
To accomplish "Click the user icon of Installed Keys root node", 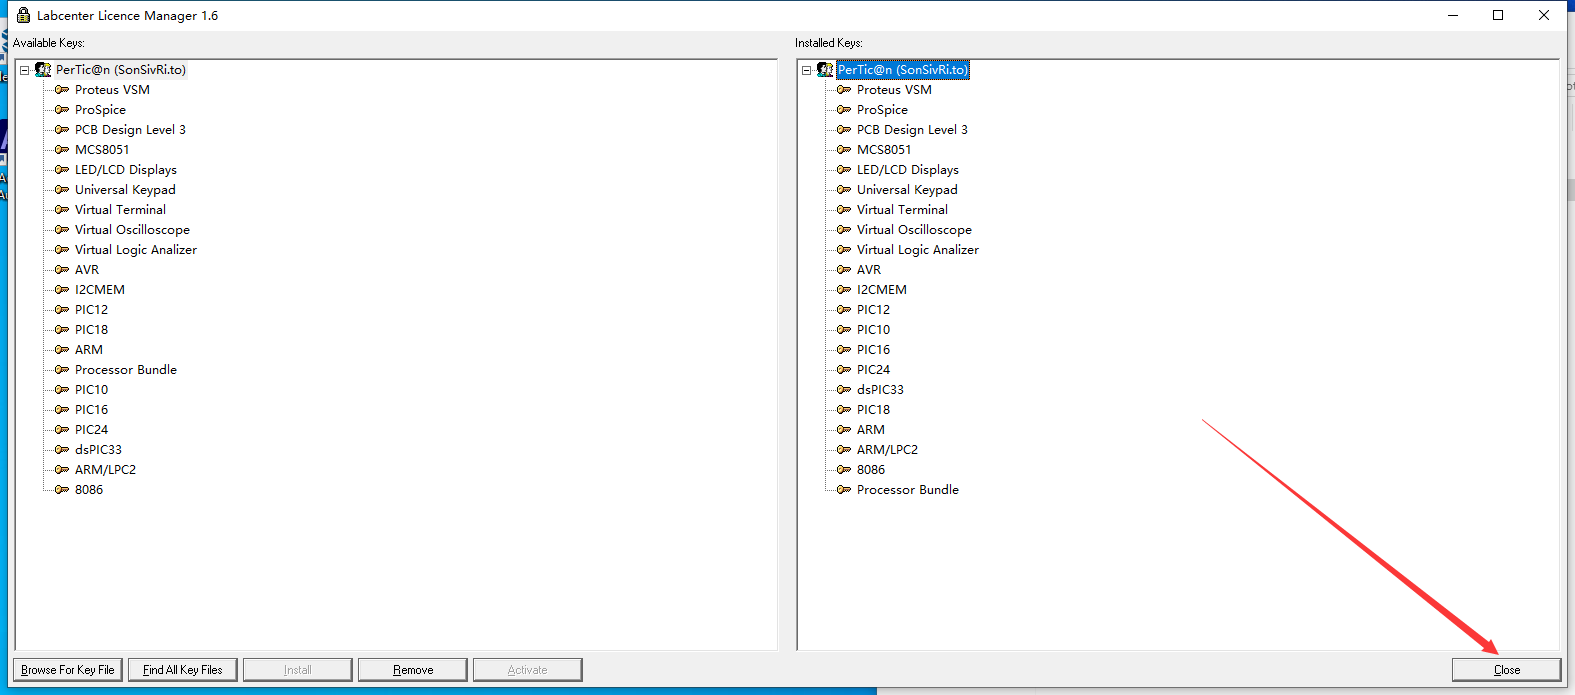I will click(x=825, y=70).
